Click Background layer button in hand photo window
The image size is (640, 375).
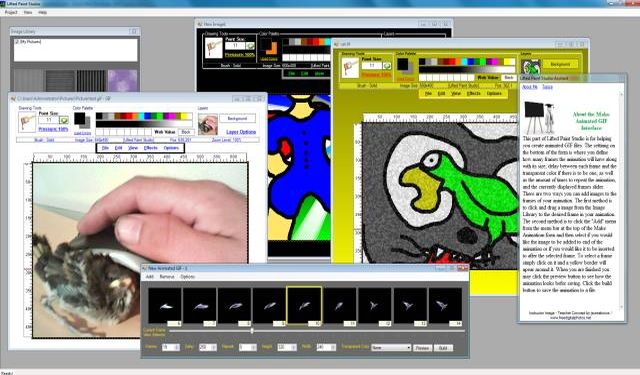[238, 118]
